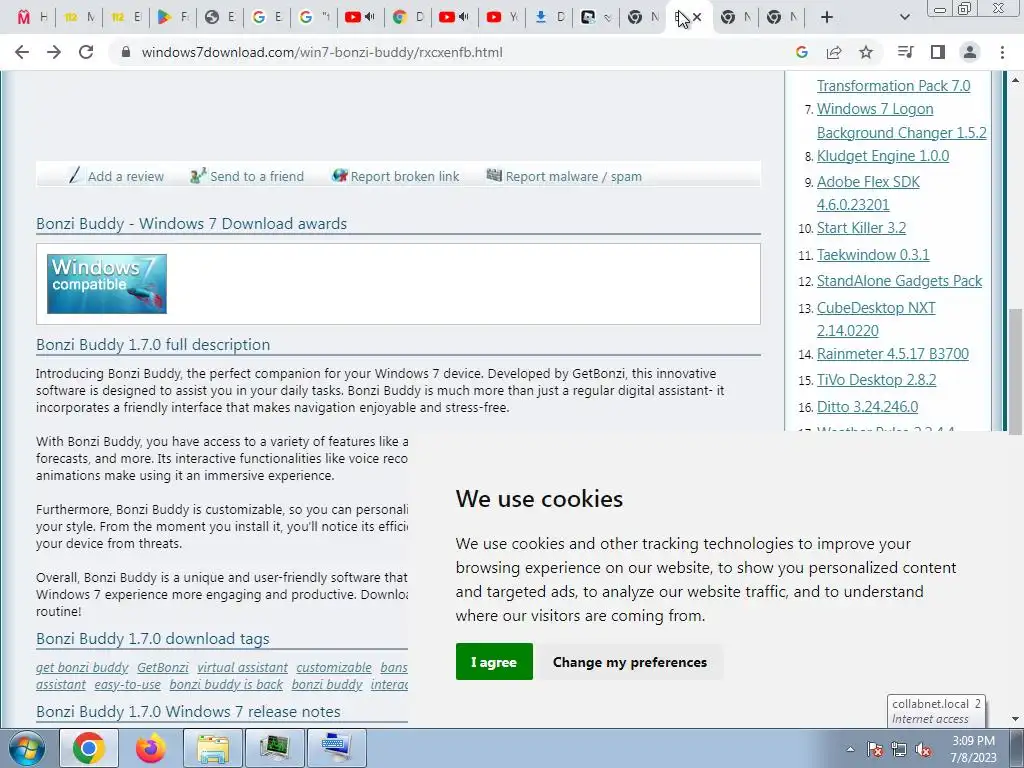Open Windows Explorer from taskbar
Image resolution: width=1024 pixels, height=768 pixels.
pyautogui.click(x=213, y=748)
